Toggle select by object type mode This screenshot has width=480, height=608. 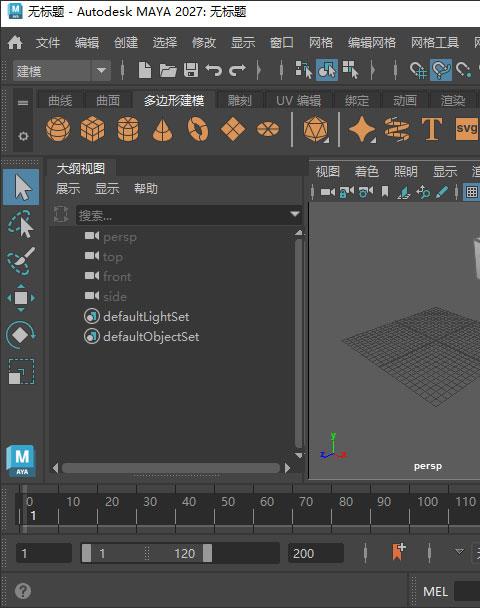coord(327,70)
